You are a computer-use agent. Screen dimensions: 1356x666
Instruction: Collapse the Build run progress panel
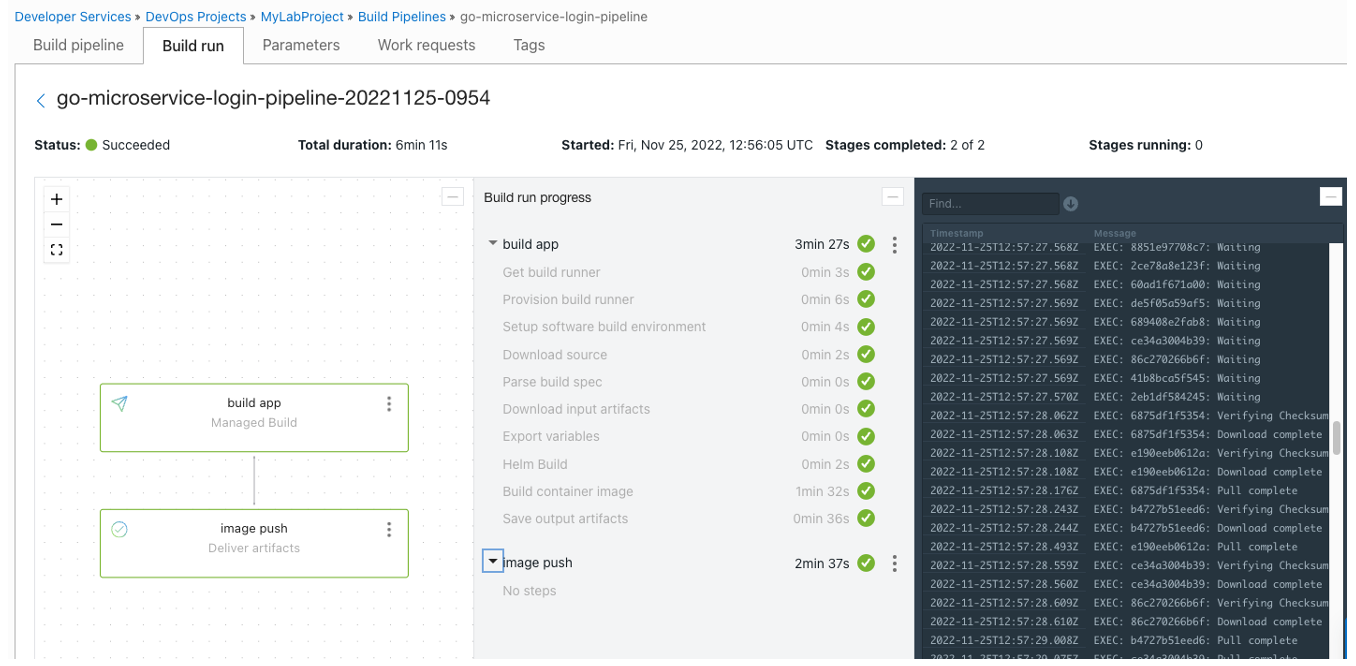pyautogui.click(x=893, y=196)
